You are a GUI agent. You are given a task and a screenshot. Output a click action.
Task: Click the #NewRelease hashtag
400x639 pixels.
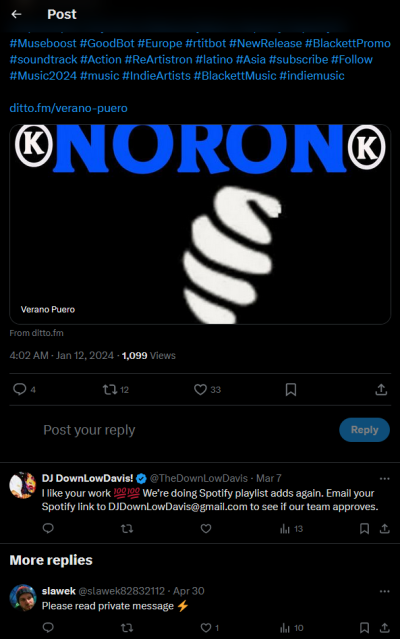pyautogui.click(x=266, y=43)
